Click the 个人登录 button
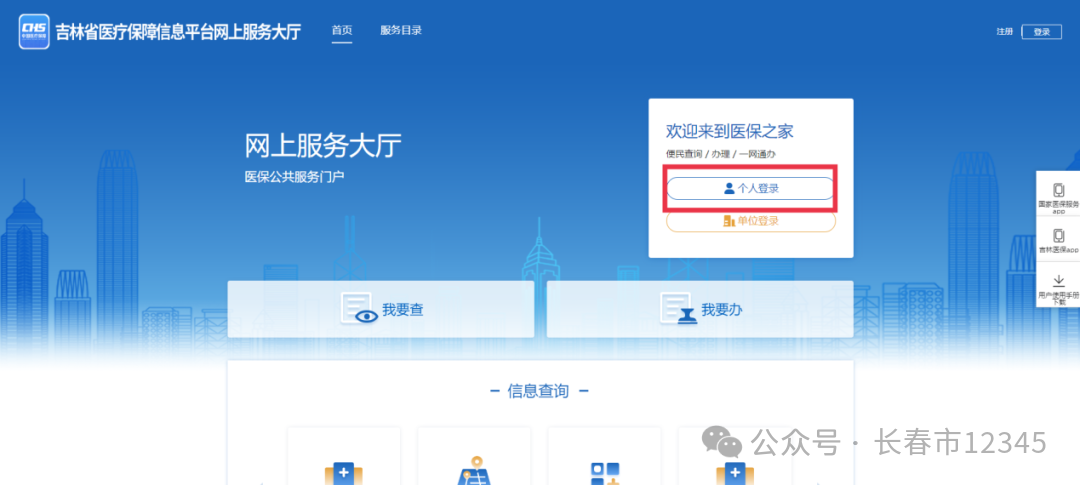The height and width of the screenshot is (485, 1080). pyautogui.click(x=750, y=188)
